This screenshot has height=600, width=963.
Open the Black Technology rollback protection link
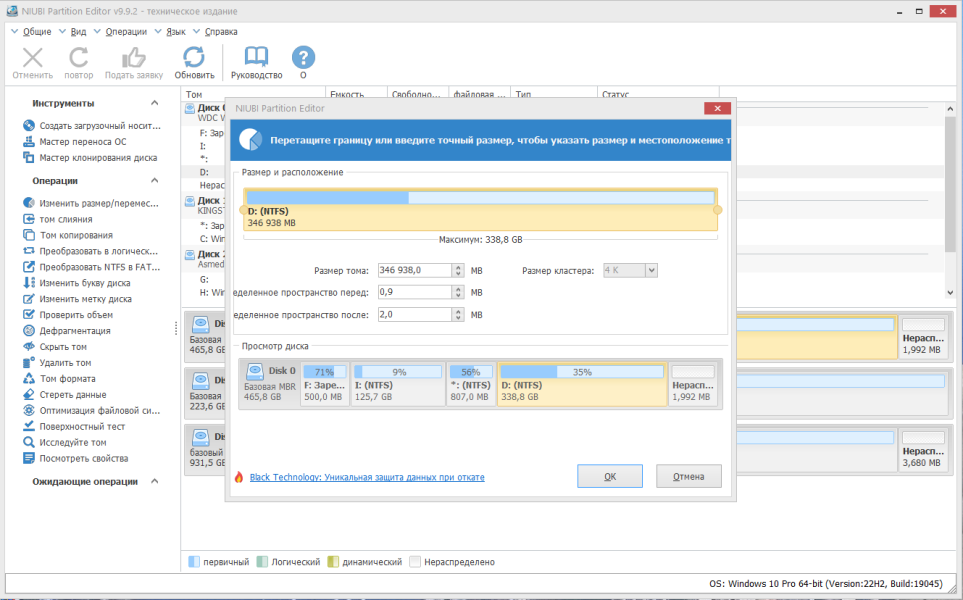367,477
